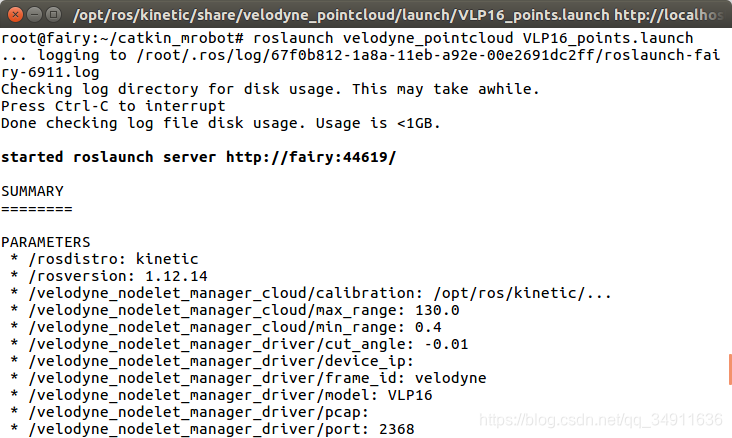Click the frame_id velodyne value
Screen dimensions: 732x438
click(450, 378)
